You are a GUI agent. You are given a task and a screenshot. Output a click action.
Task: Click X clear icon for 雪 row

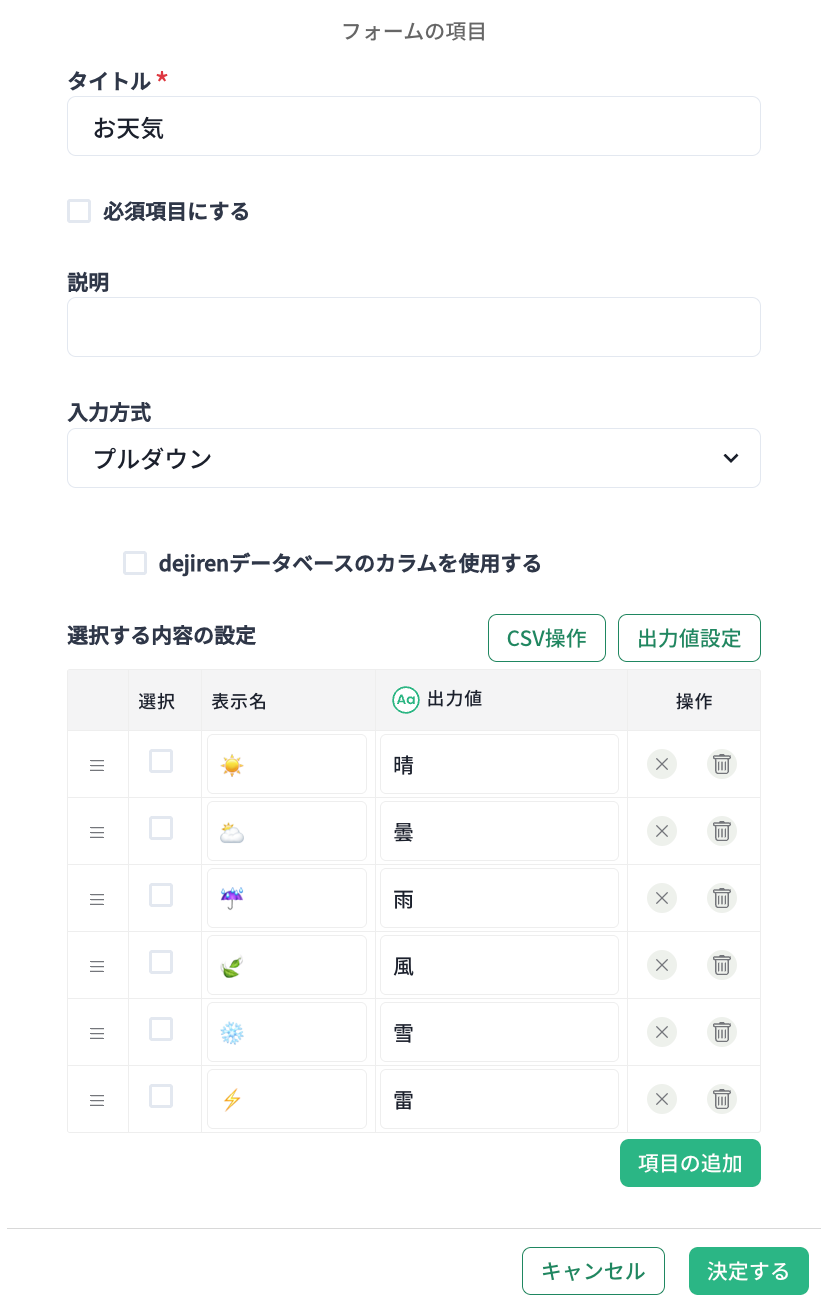pyautogui.click(x=661, y=1032)
